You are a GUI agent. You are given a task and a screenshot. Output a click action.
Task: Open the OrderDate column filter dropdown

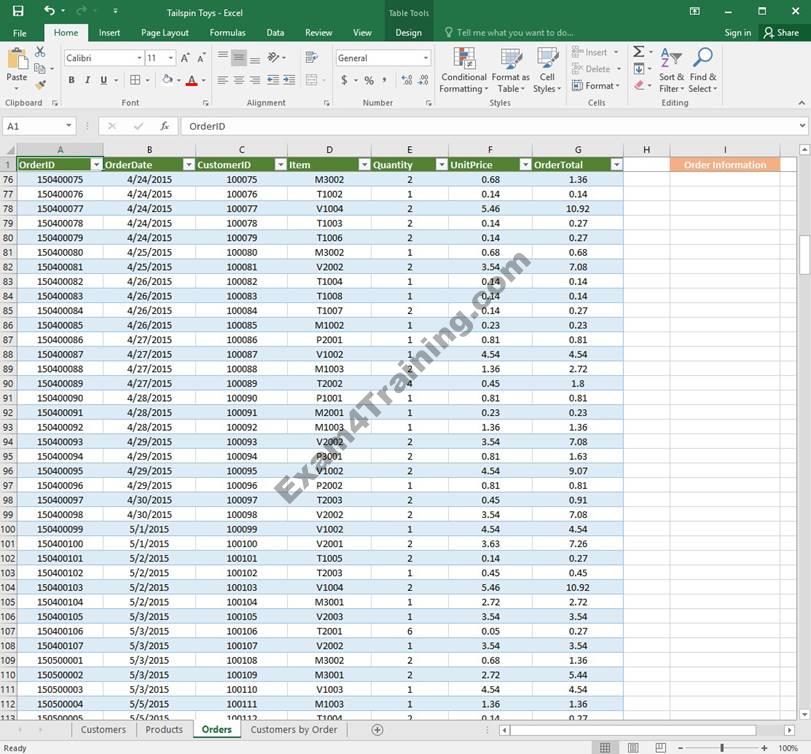[188, 165]
